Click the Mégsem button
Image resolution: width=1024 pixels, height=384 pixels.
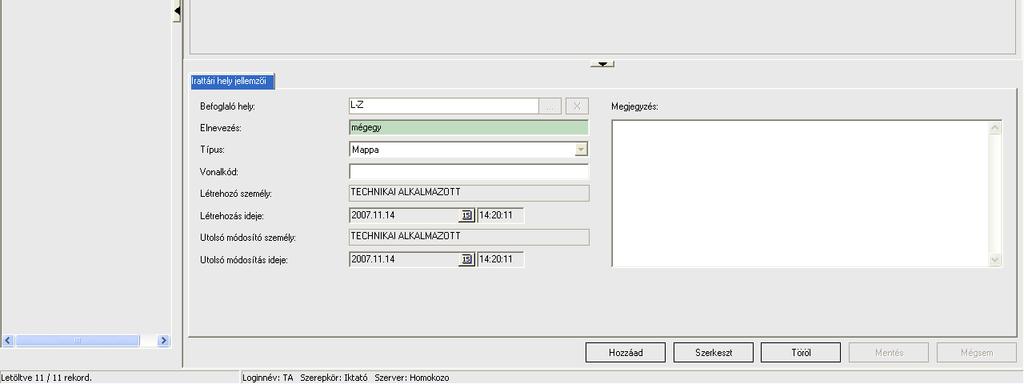click(977, 353)
